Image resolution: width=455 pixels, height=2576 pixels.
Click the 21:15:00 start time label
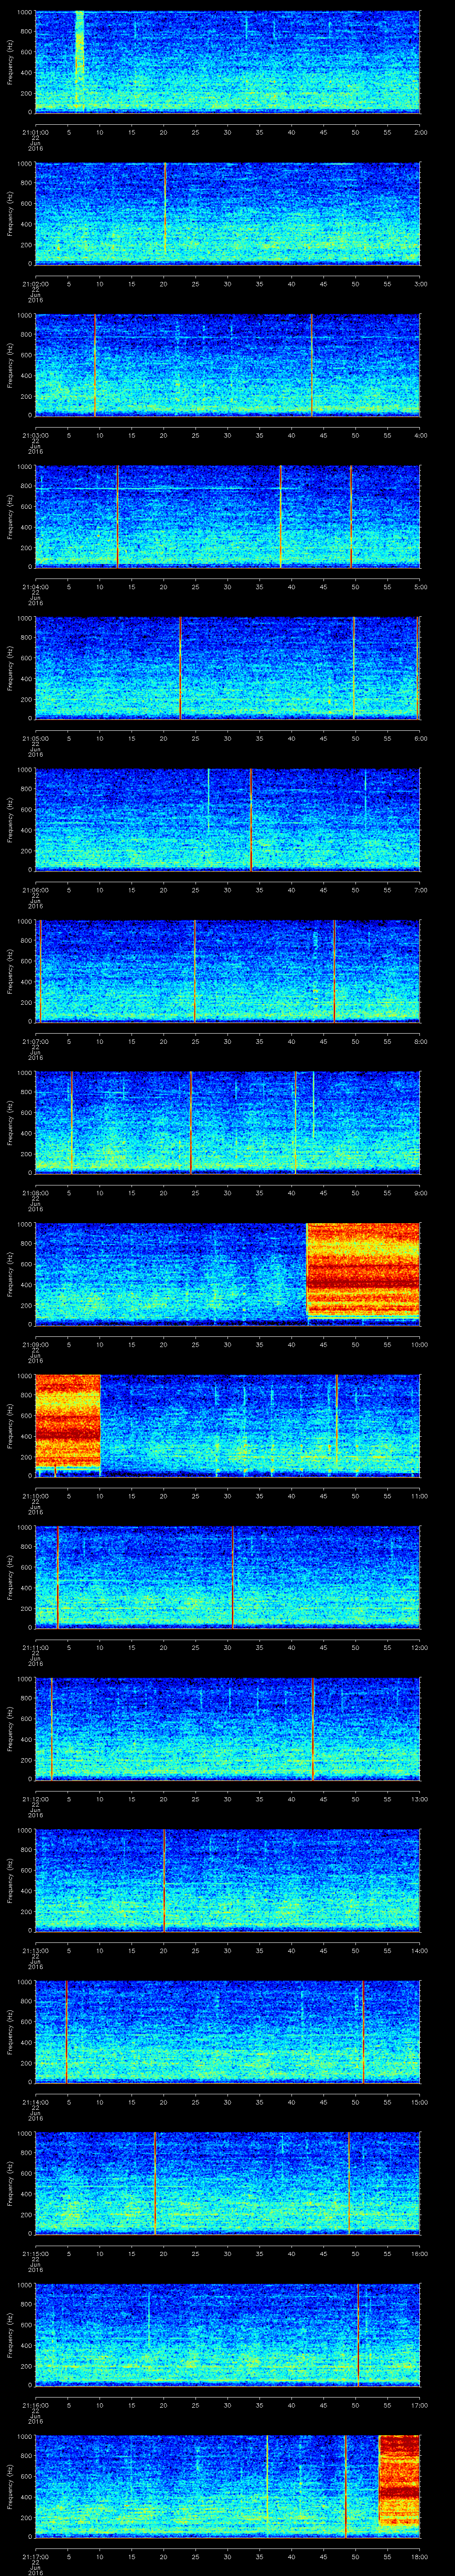tap(35, 2254)
